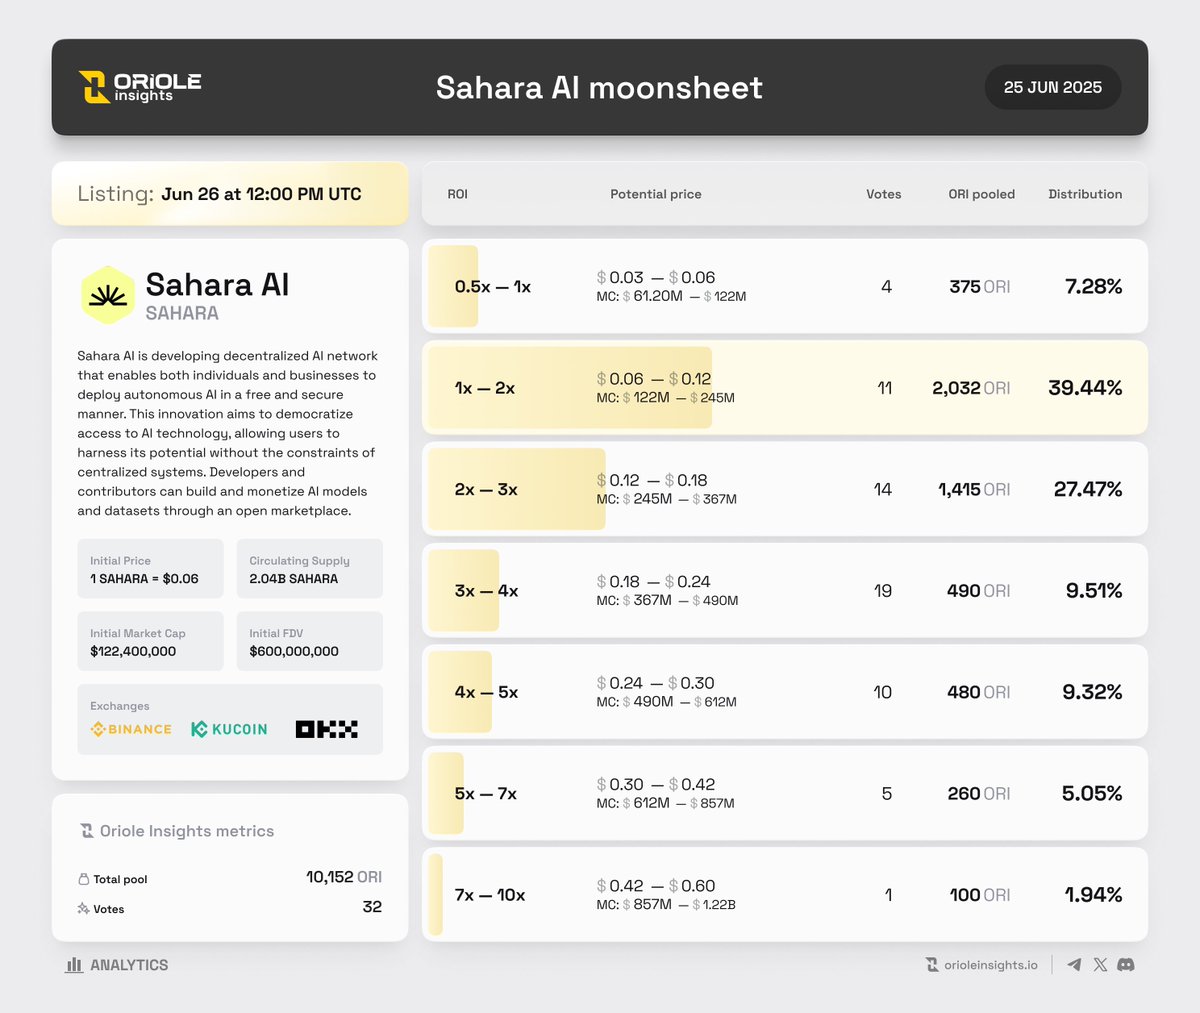The image size is (1200, 1013).
Task: Click the 1x — 2x distribution bar
Action: click(570, 388)
